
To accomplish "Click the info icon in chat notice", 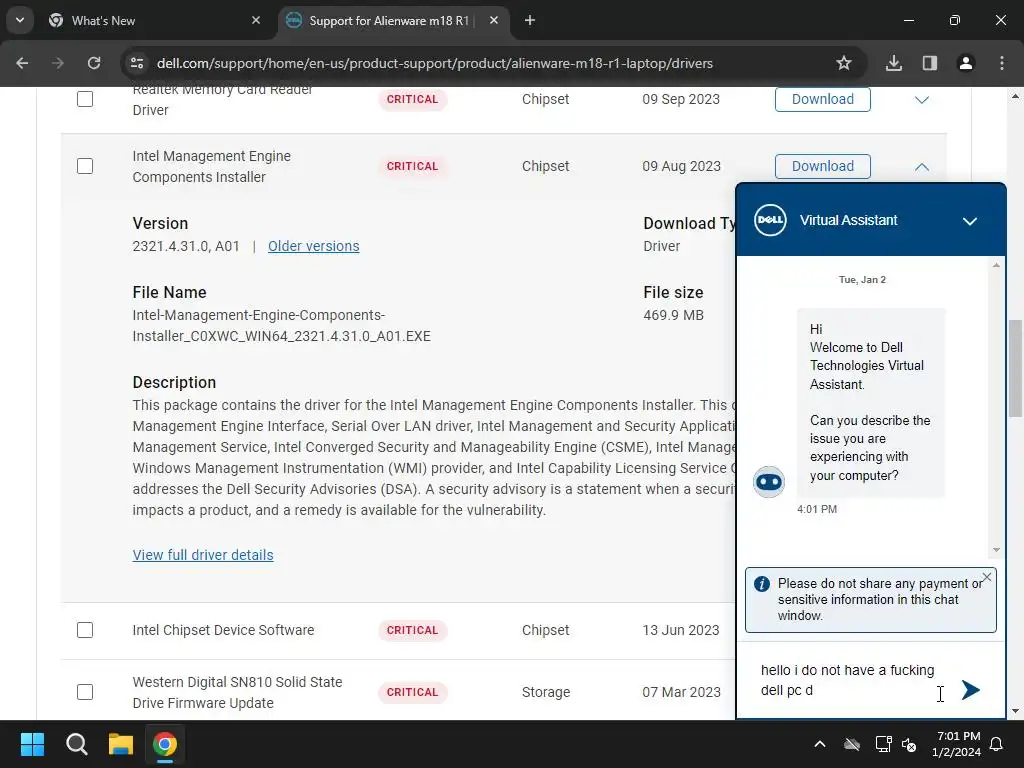I will (x=761, y=584).
